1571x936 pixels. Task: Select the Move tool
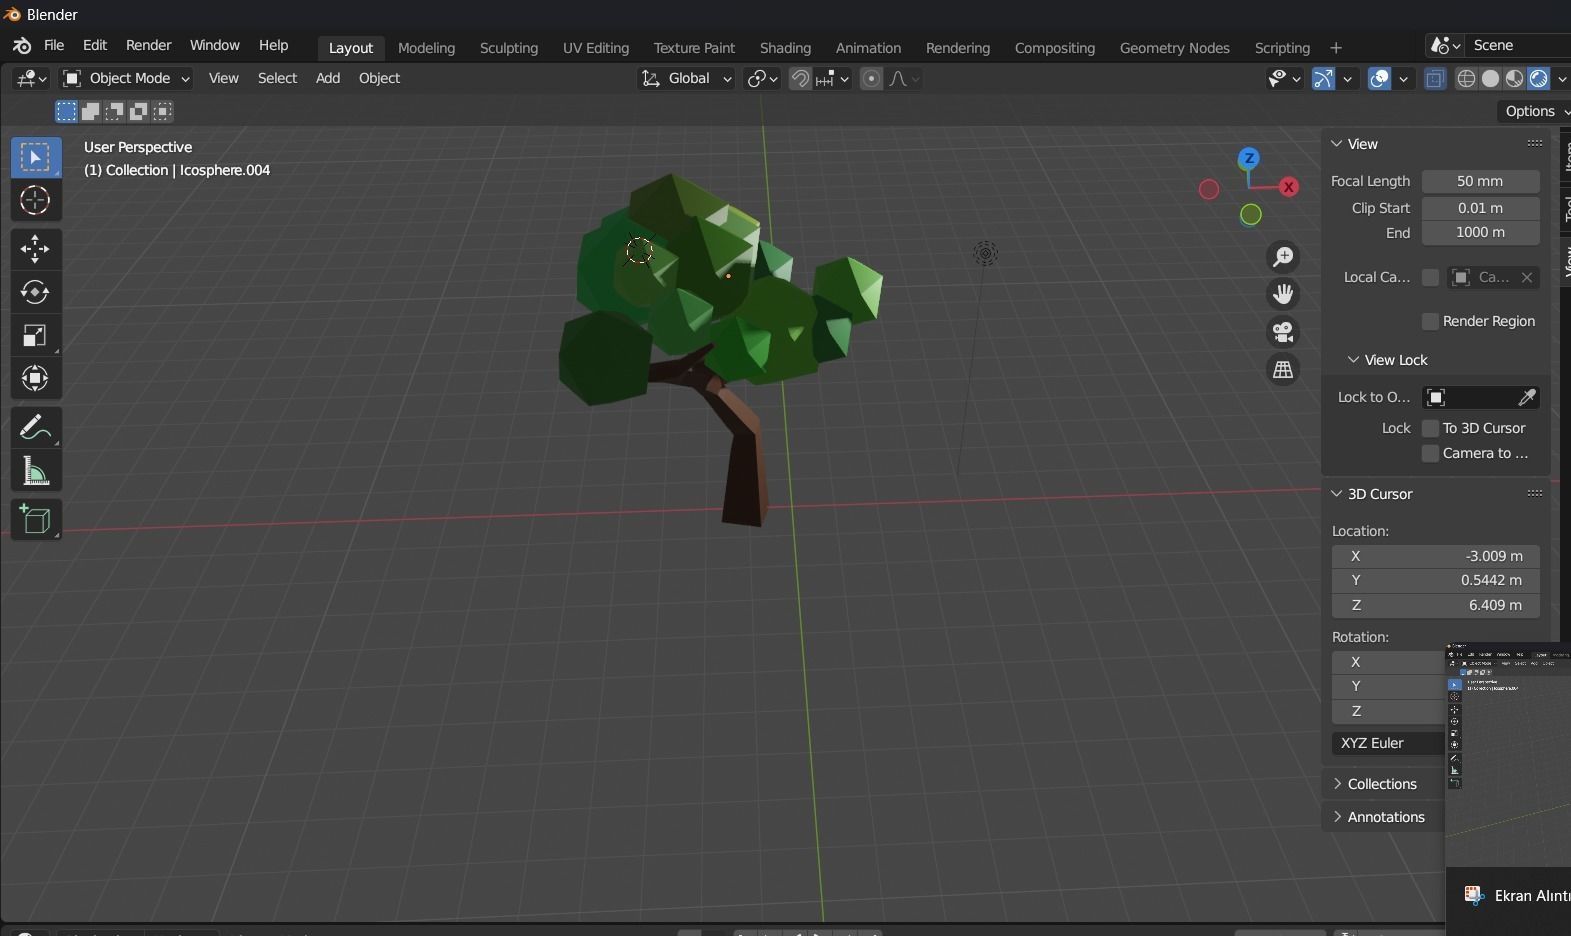(x=35, y=249)
